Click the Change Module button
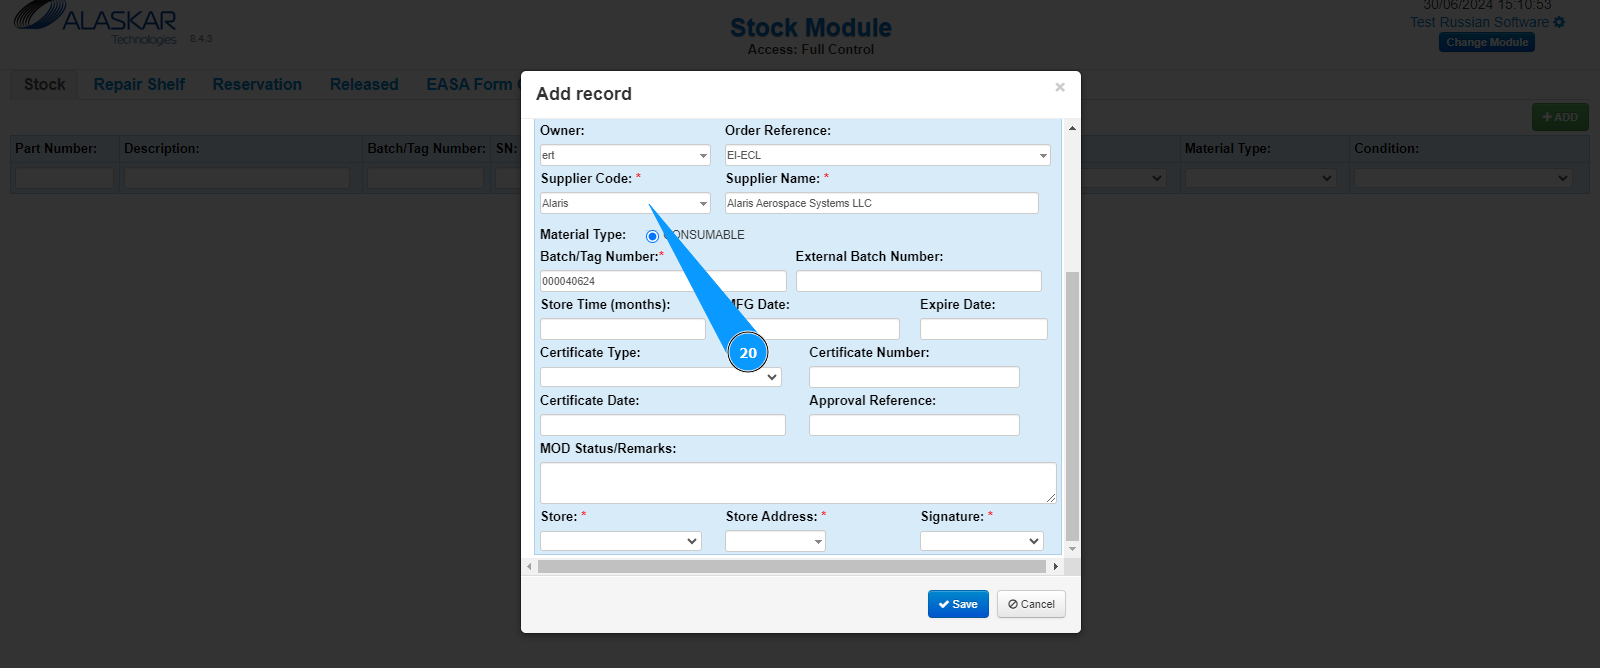This screenshot has height=668, width=1600. pyautogui.click(x=1487, y=42)
